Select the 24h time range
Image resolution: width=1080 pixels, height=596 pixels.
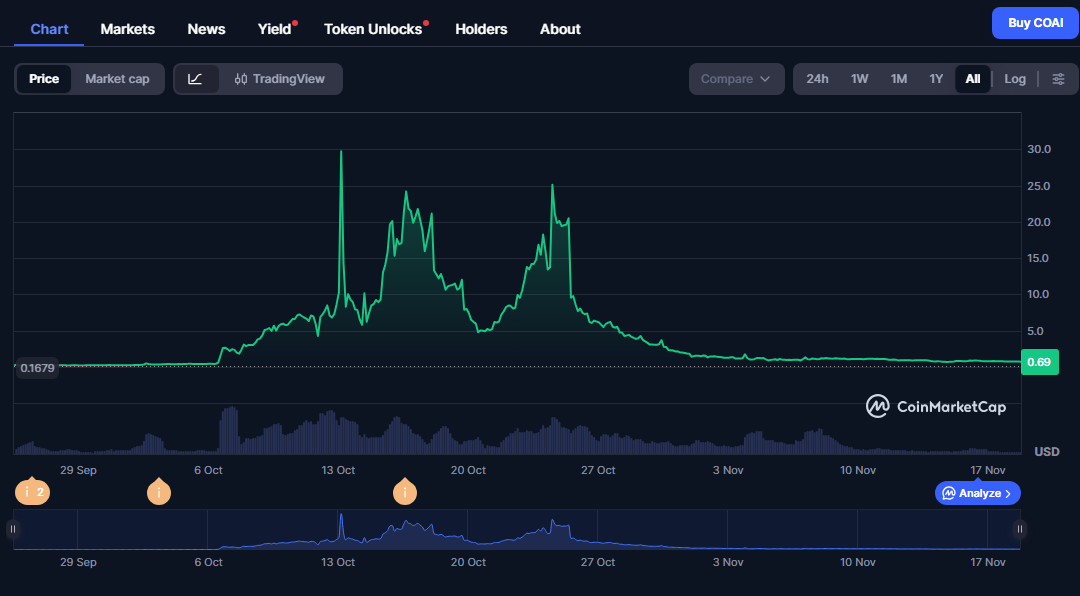817,78
